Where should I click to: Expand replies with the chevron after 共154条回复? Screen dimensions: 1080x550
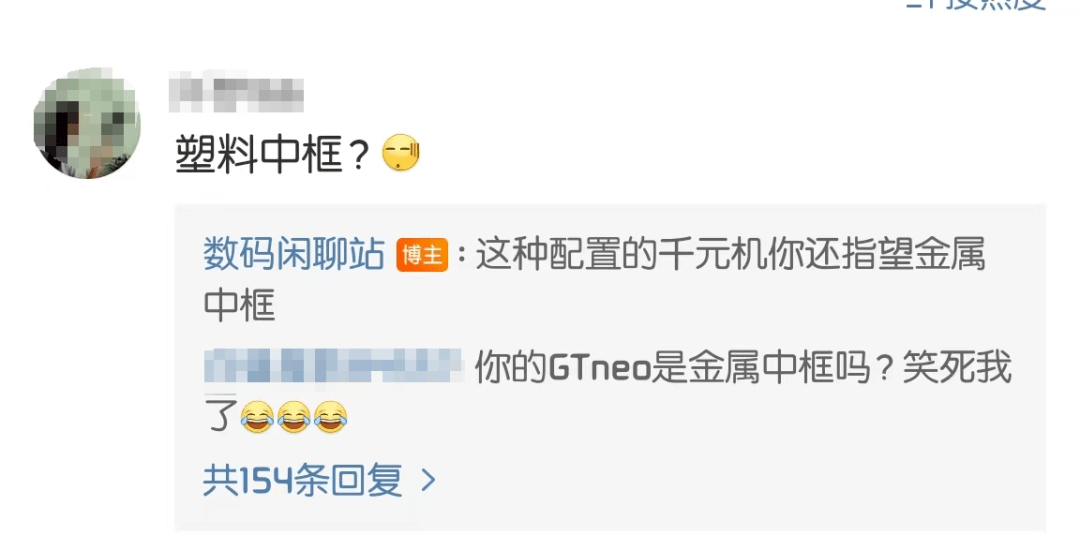(428, 480)
